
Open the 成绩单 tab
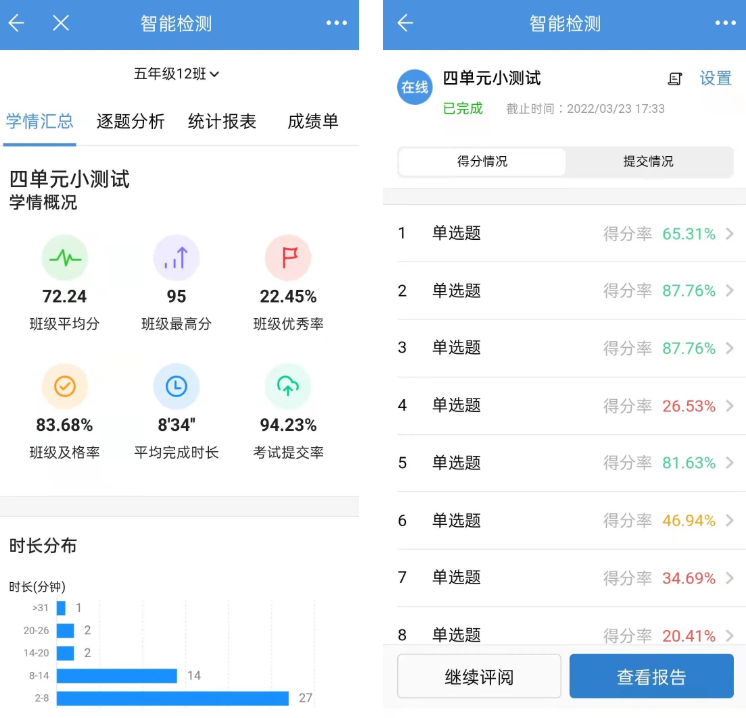(313, 122)
